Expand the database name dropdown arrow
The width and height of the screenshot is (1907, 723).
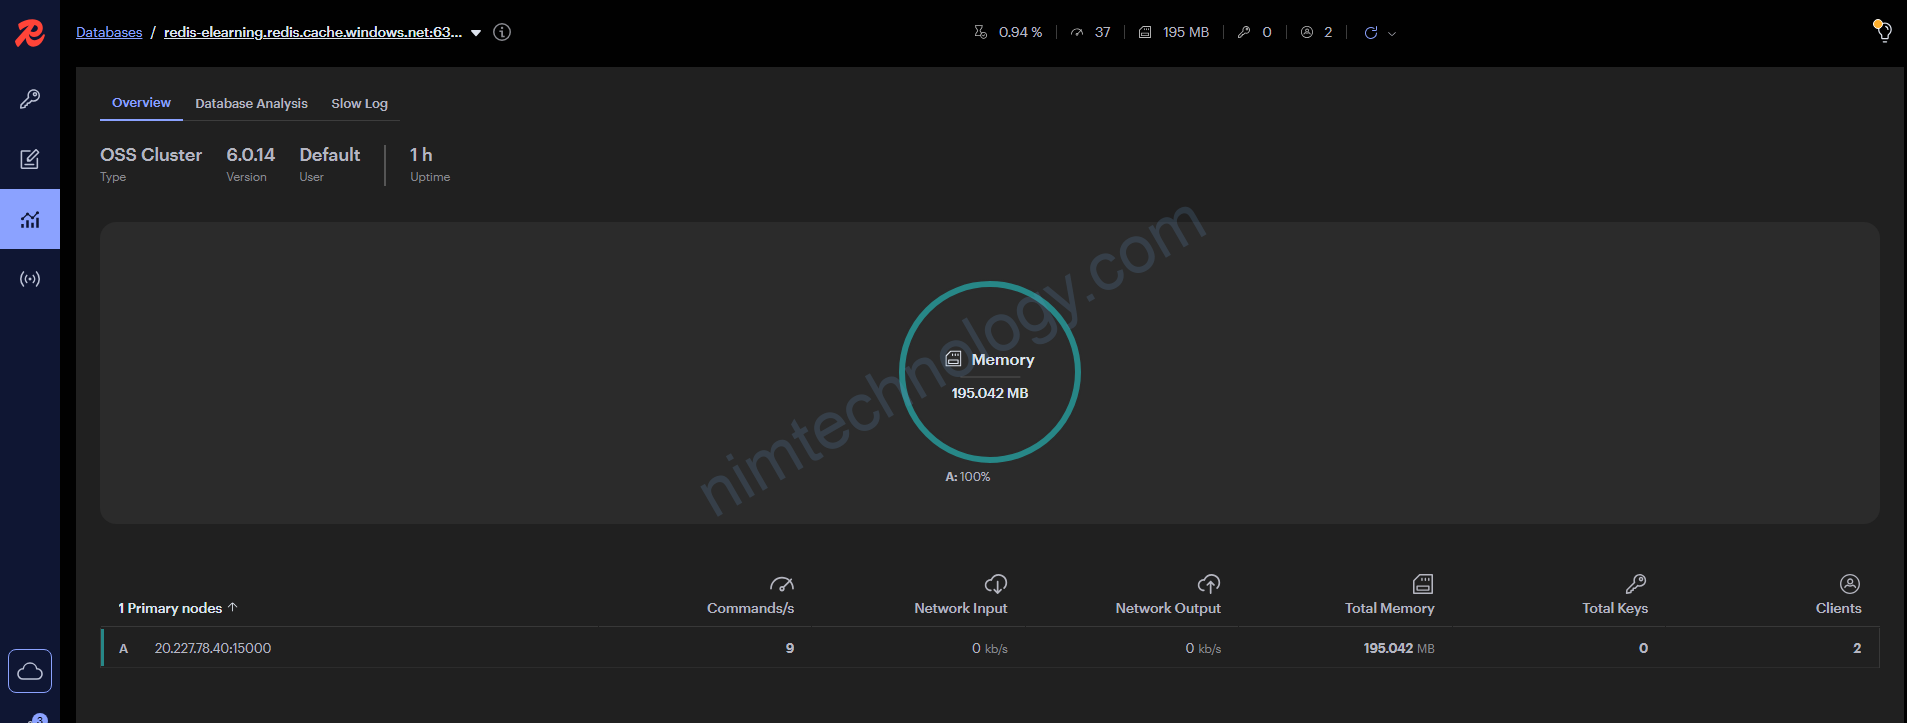point(477,33)
